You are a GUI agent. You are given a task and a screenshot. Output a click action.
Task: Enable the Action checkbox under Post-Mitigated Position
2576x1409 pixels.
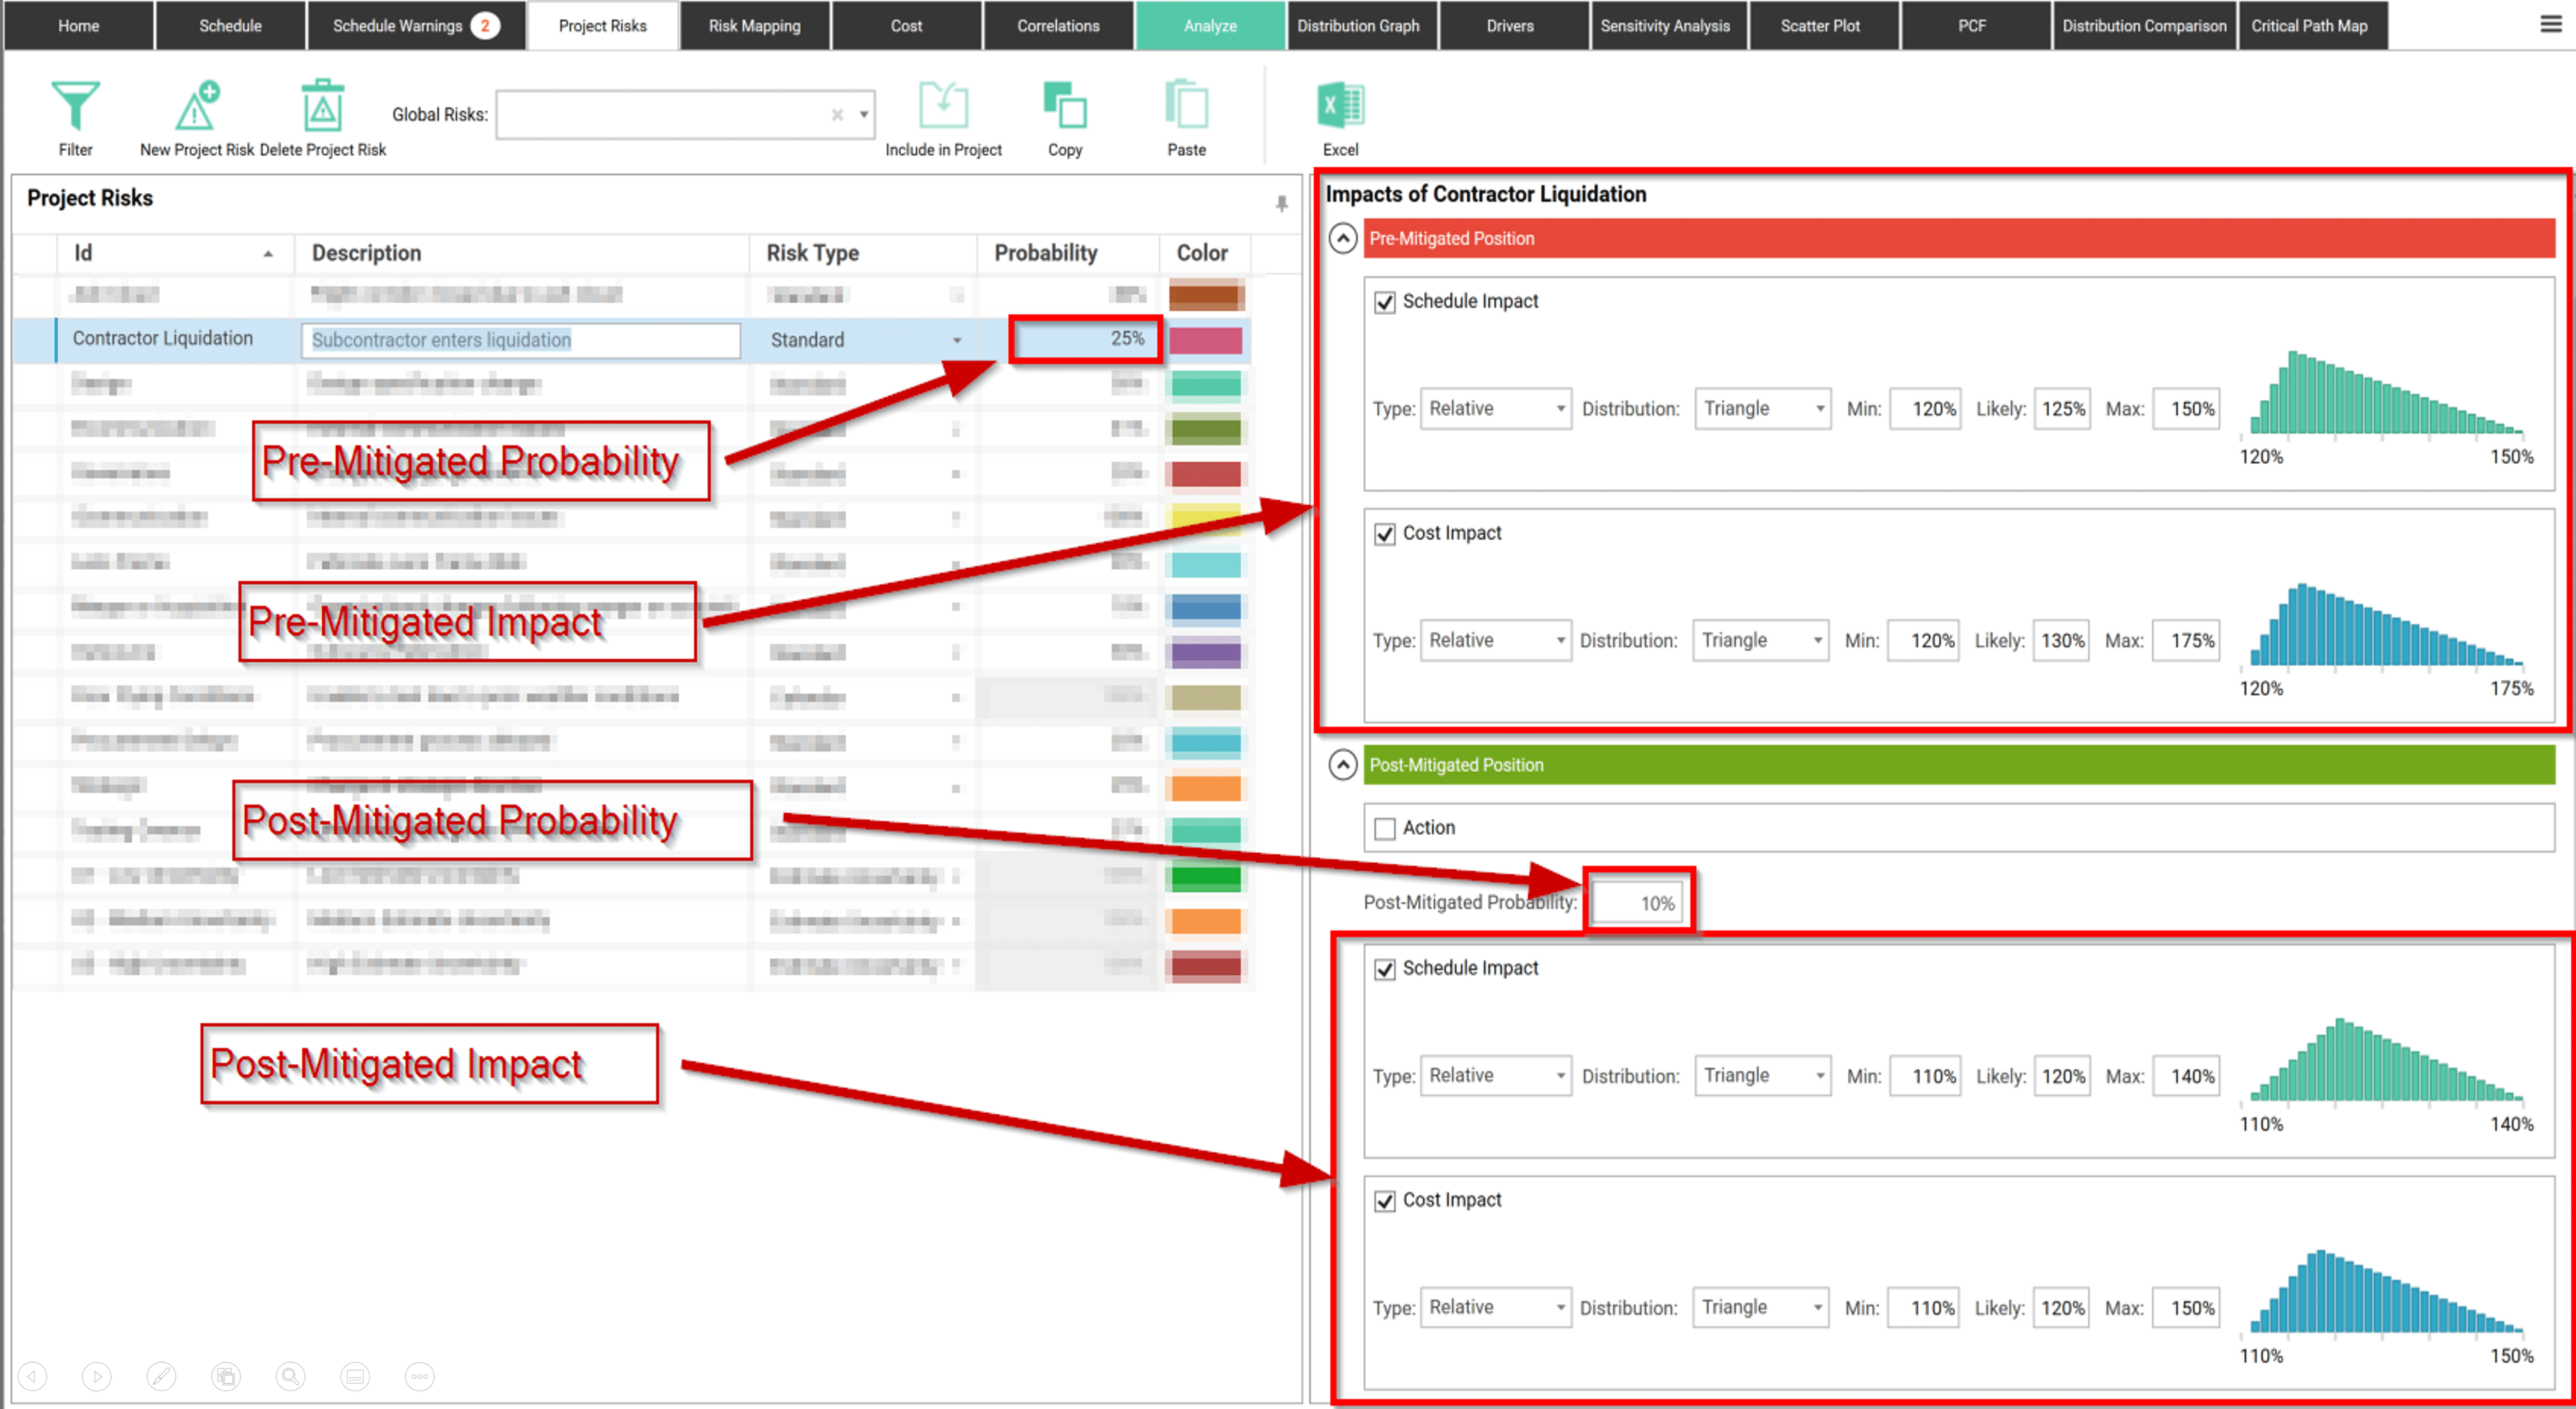pyautogui.click(x=1384, y=828)
